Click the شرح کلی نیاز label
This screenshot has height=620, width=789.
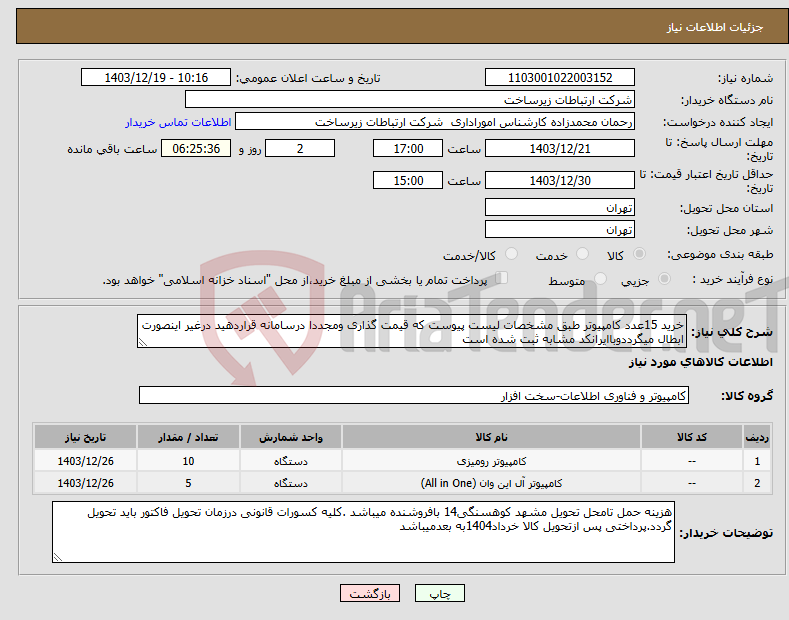point(732,332)
